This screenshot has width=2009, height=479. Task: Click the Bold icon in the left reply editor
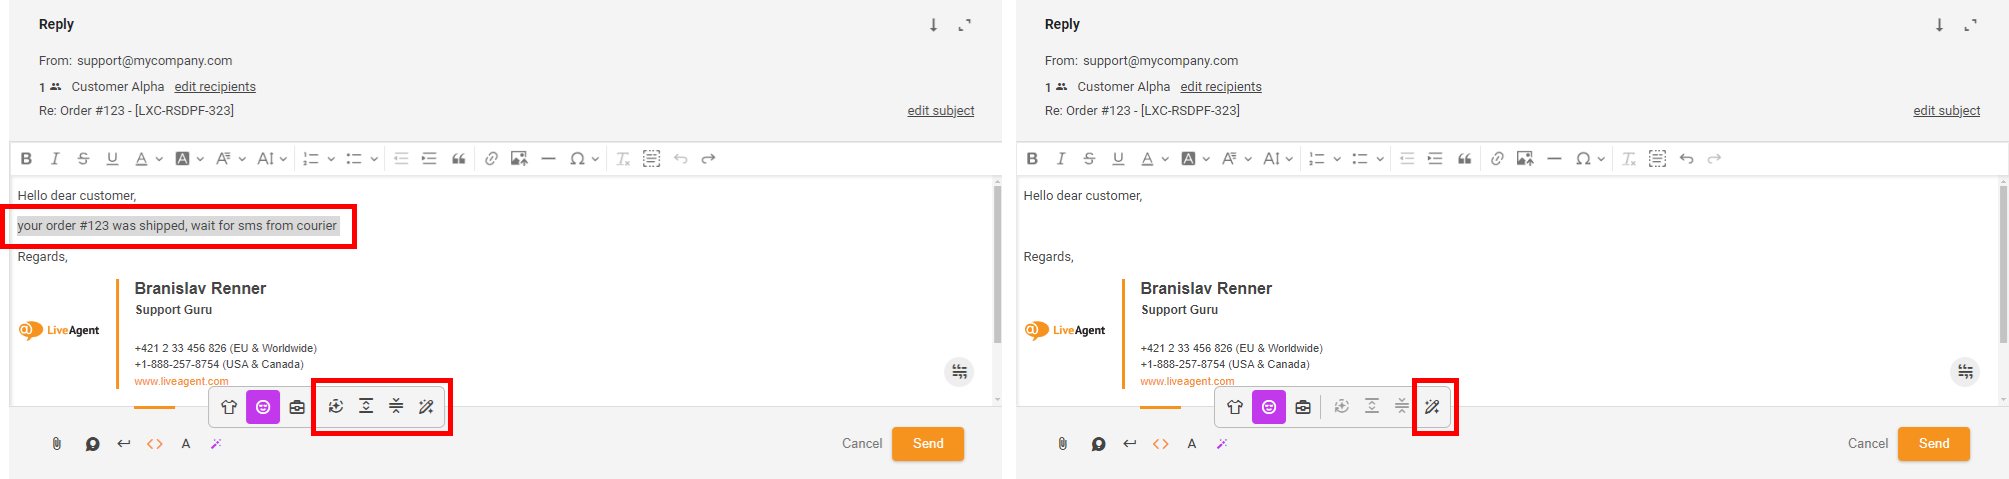(27, 159)
